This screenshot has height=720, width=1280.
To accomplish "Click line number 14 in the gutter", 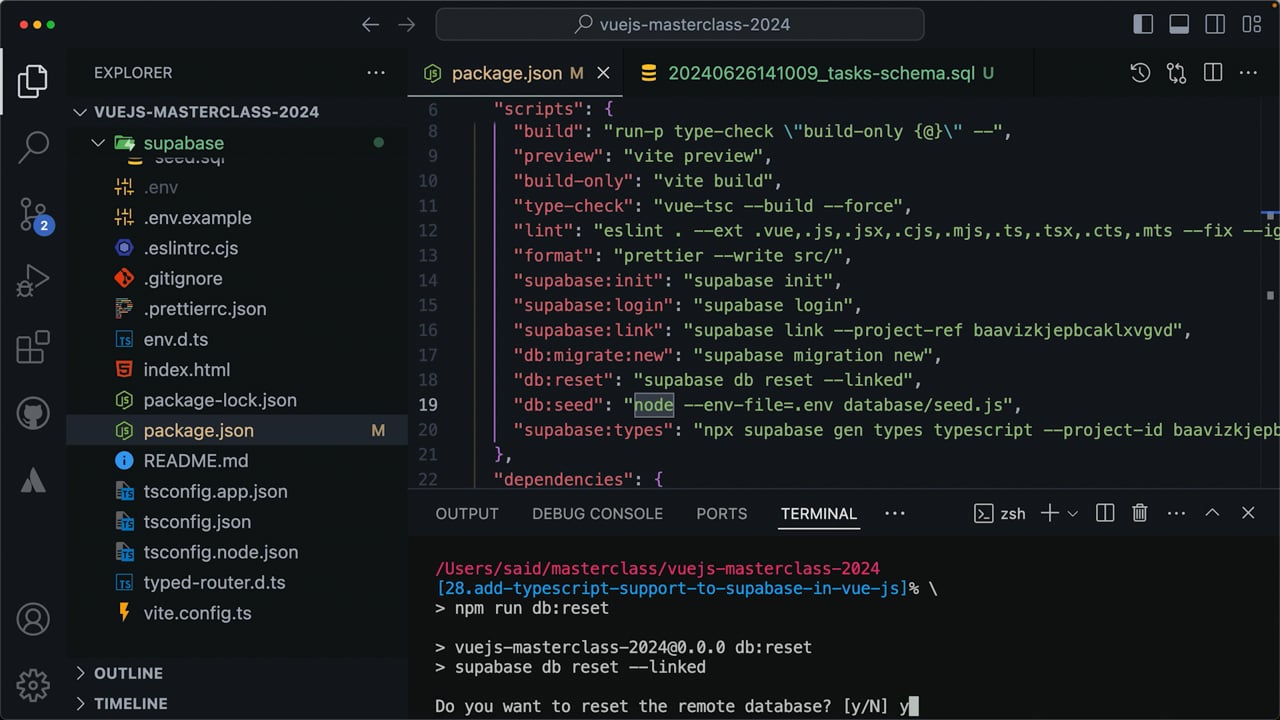I will tap(427, 281).
